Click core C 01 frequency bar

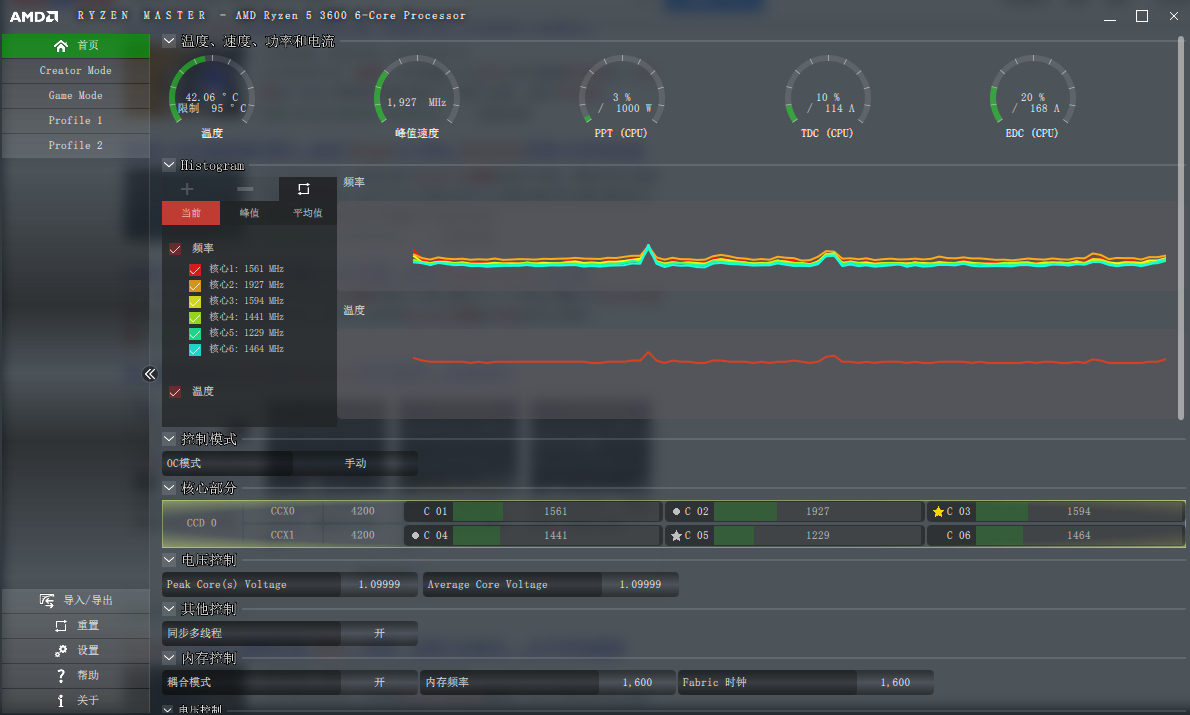pos(556,512)
